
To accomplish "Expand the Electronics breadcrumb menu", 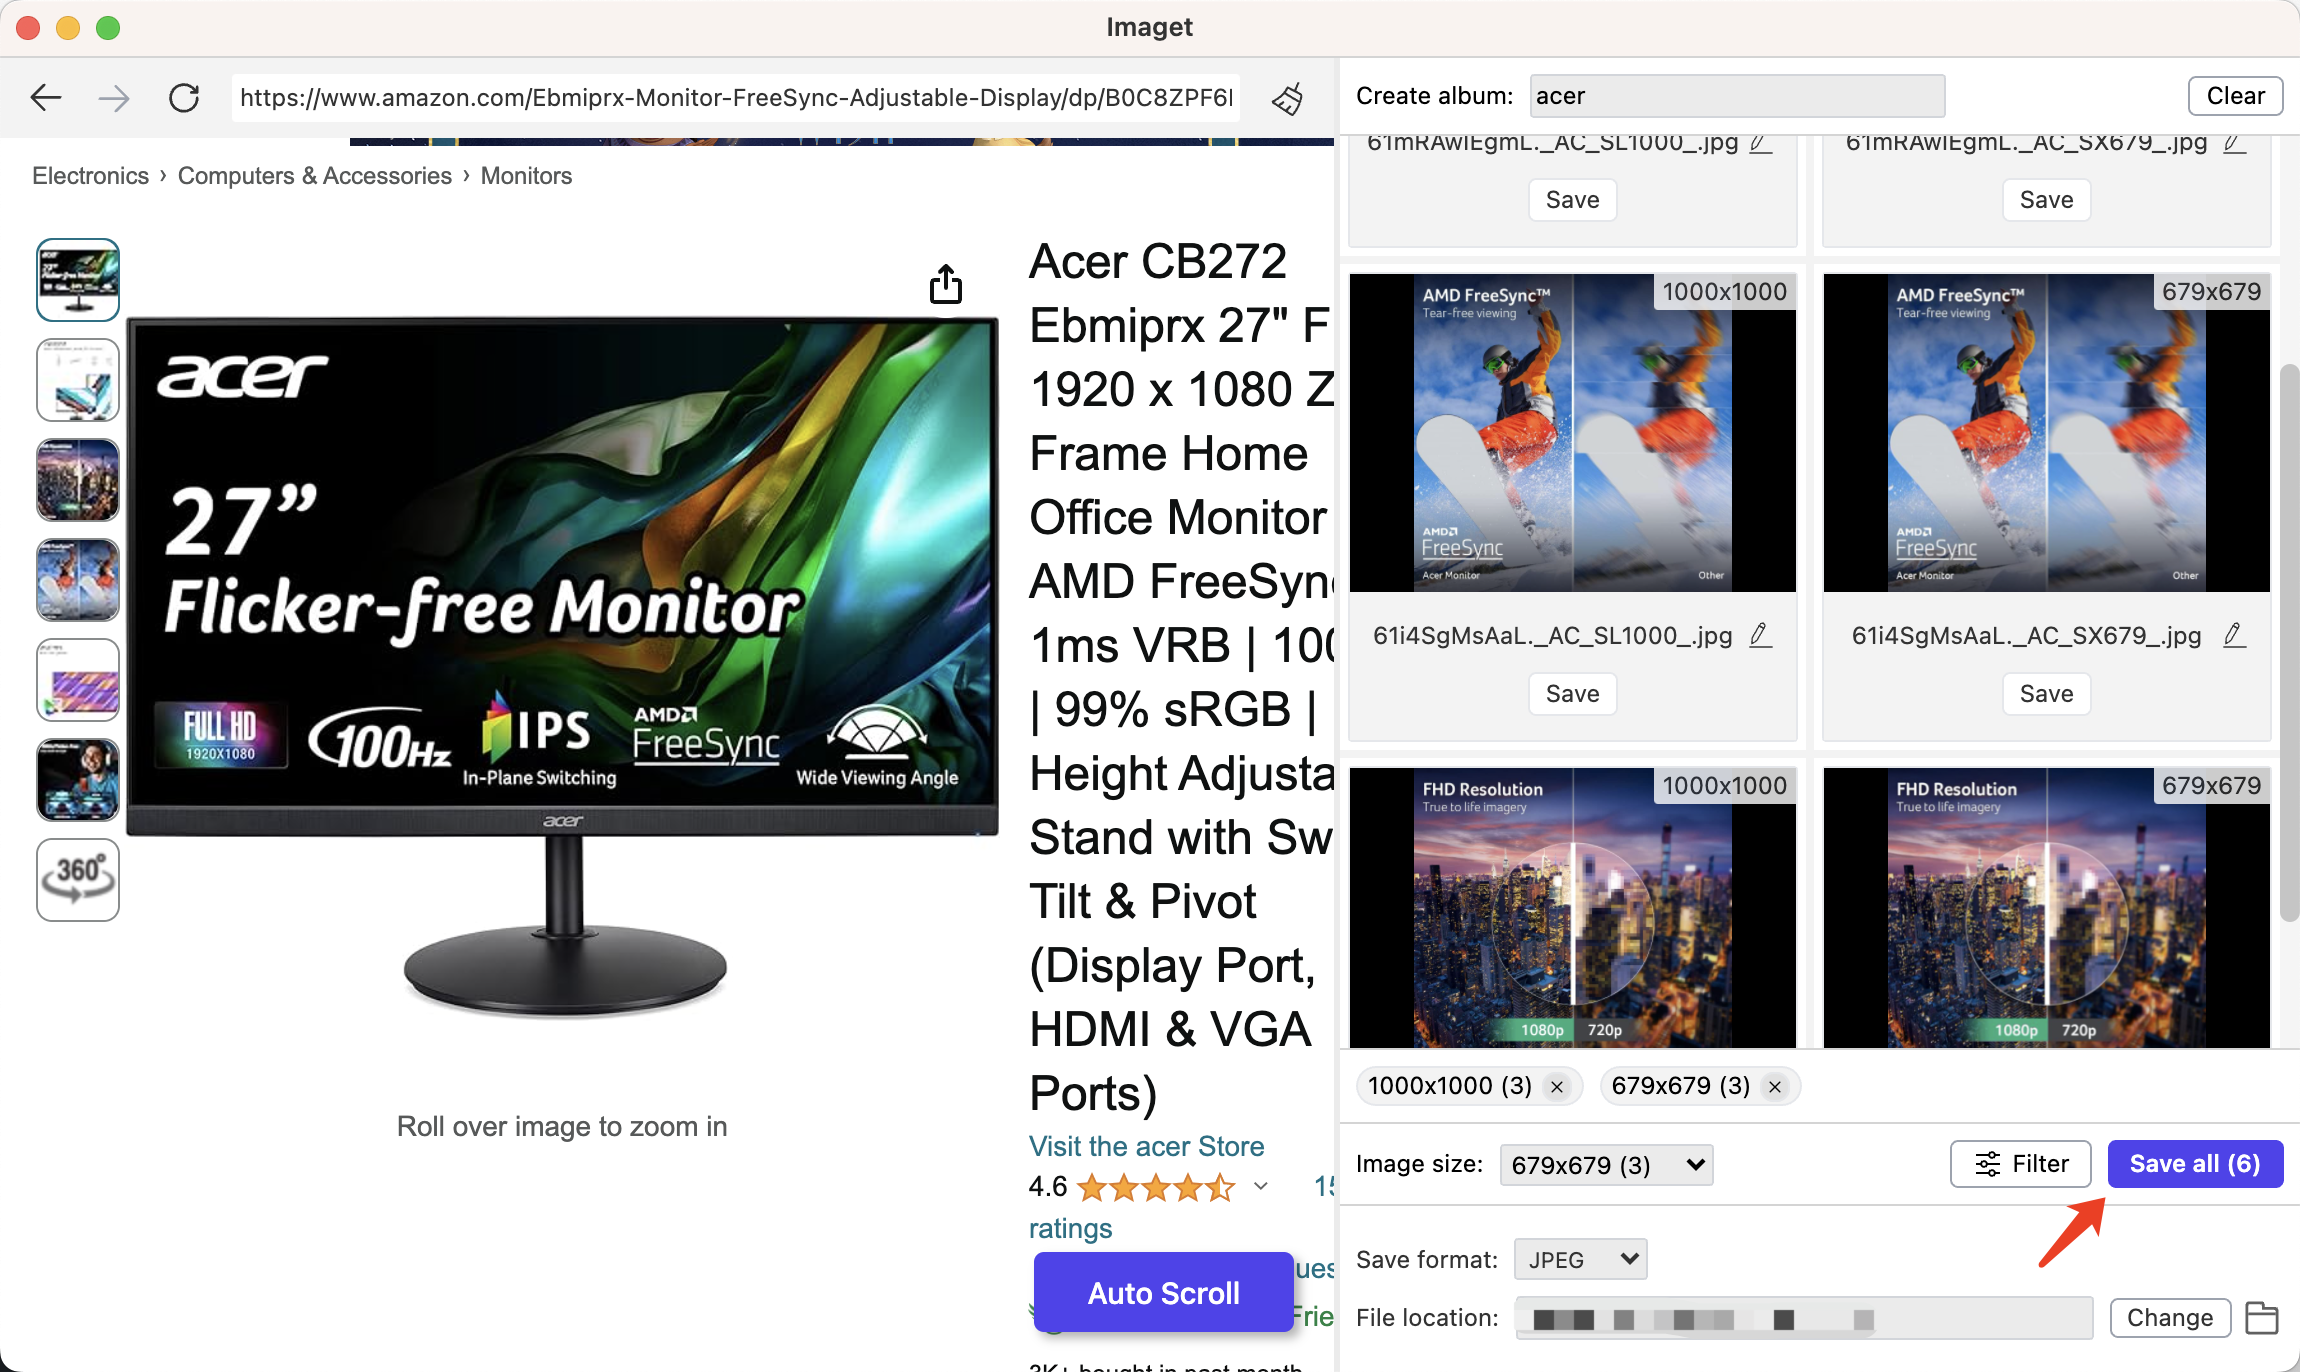I will pos(90,175).
